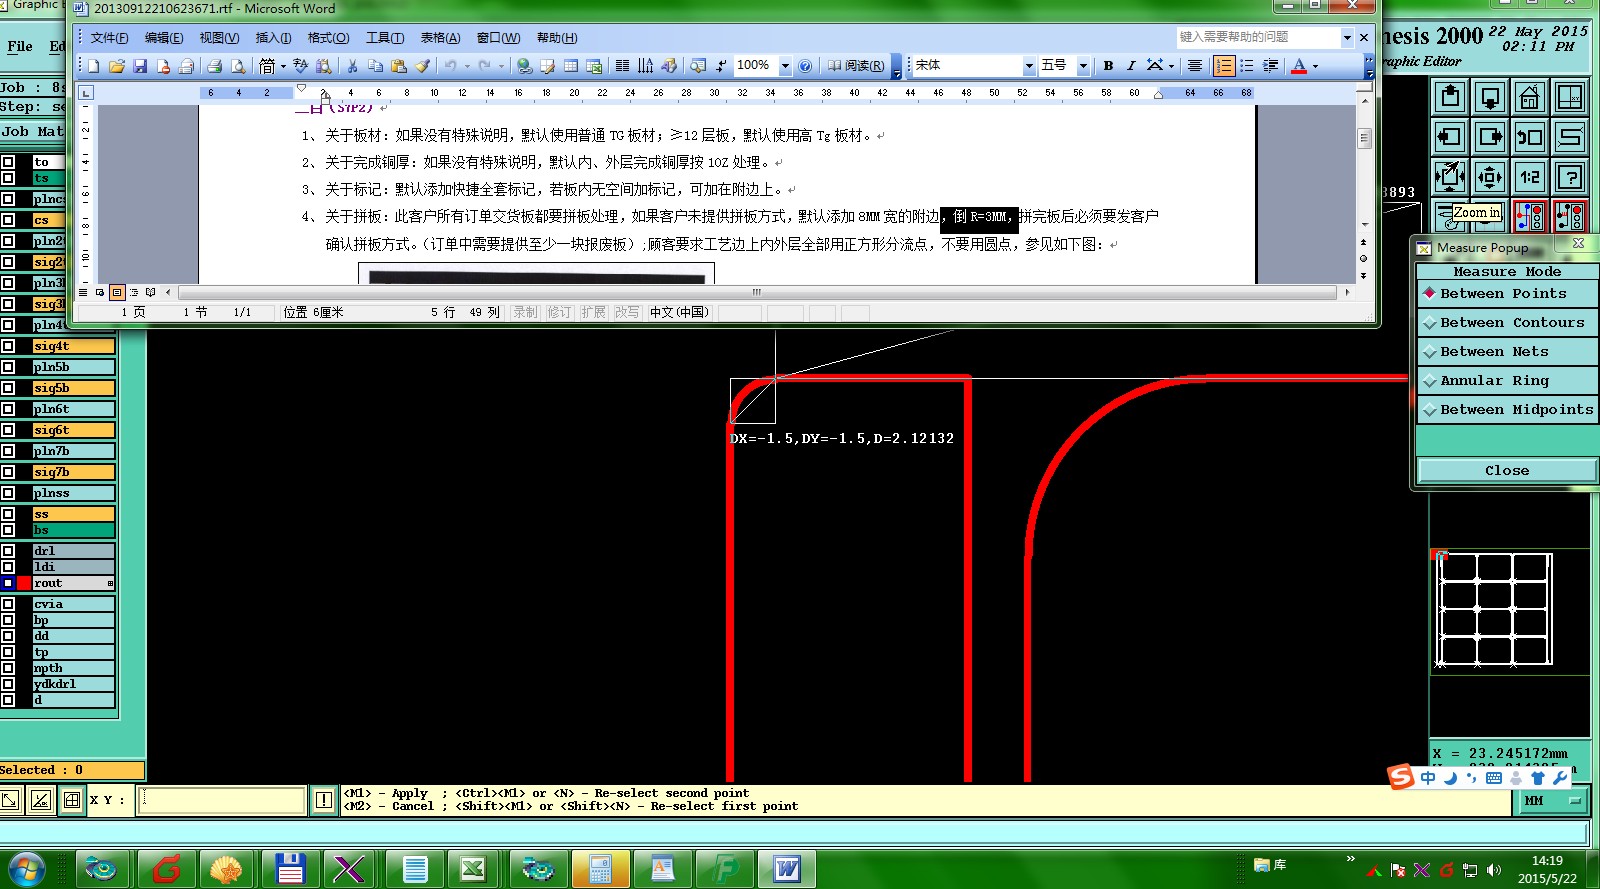Click the Word Save icon

(x=140, y=66)
